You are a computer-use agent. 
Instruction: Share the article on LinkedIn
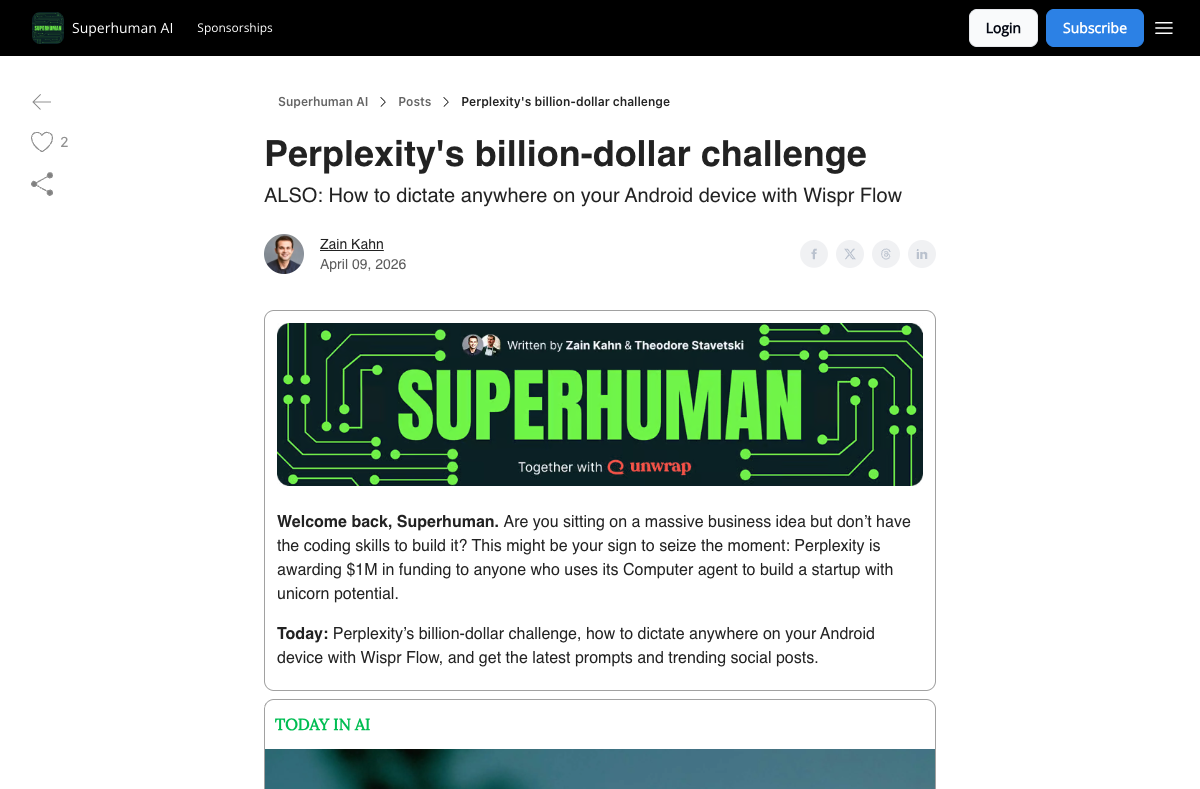pos(922,254)
